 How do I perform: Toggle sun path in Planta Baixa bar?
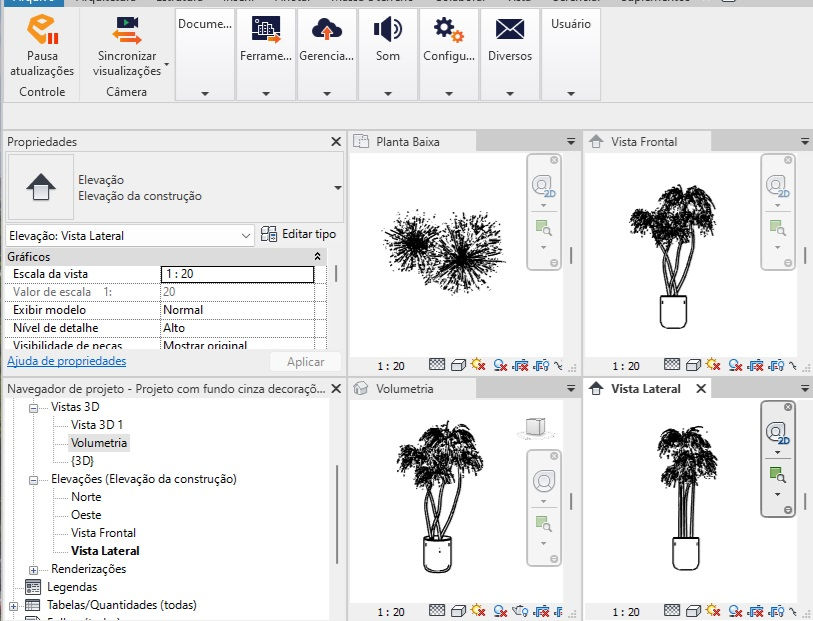(x=478, y=364)
